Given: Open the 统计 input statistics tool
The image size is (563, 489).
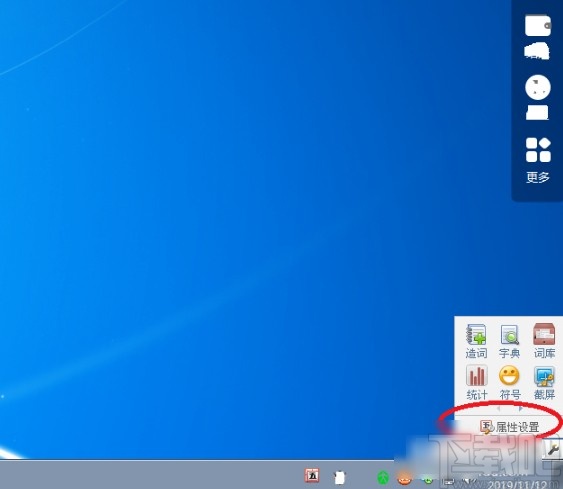Looking at the screenshot, I should pyautogui.click(x=477, y=383).
